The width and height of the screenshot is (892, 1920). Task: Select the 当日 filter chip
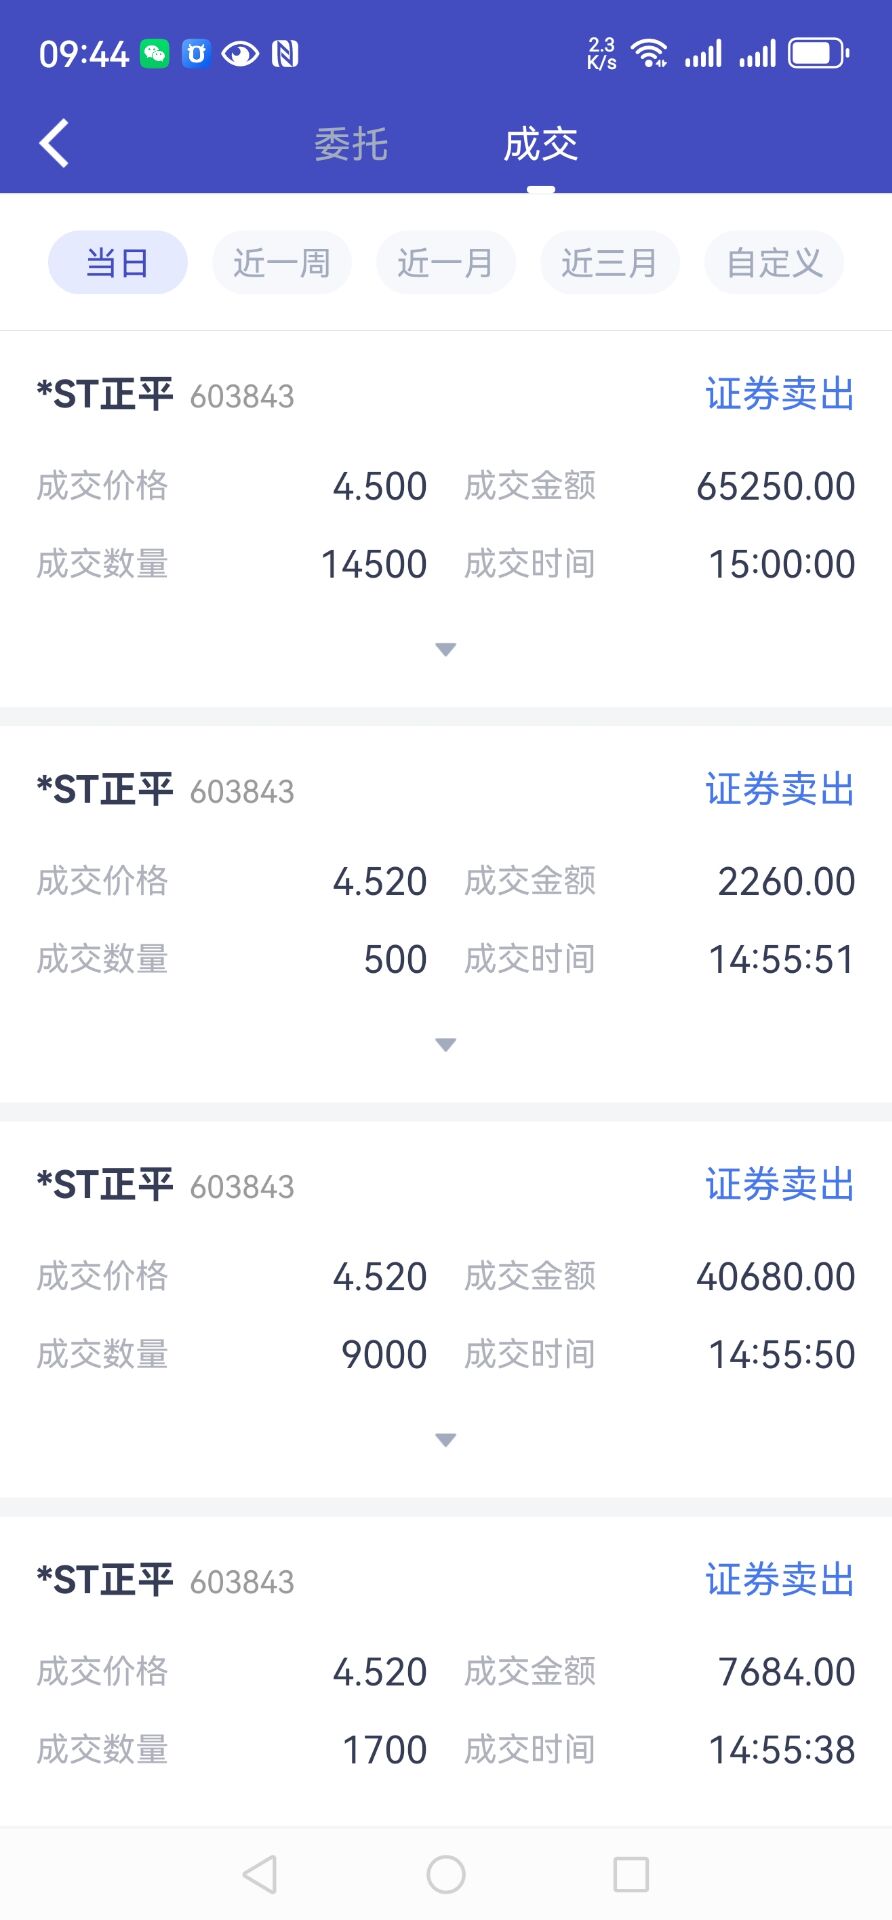coord(118,263)
